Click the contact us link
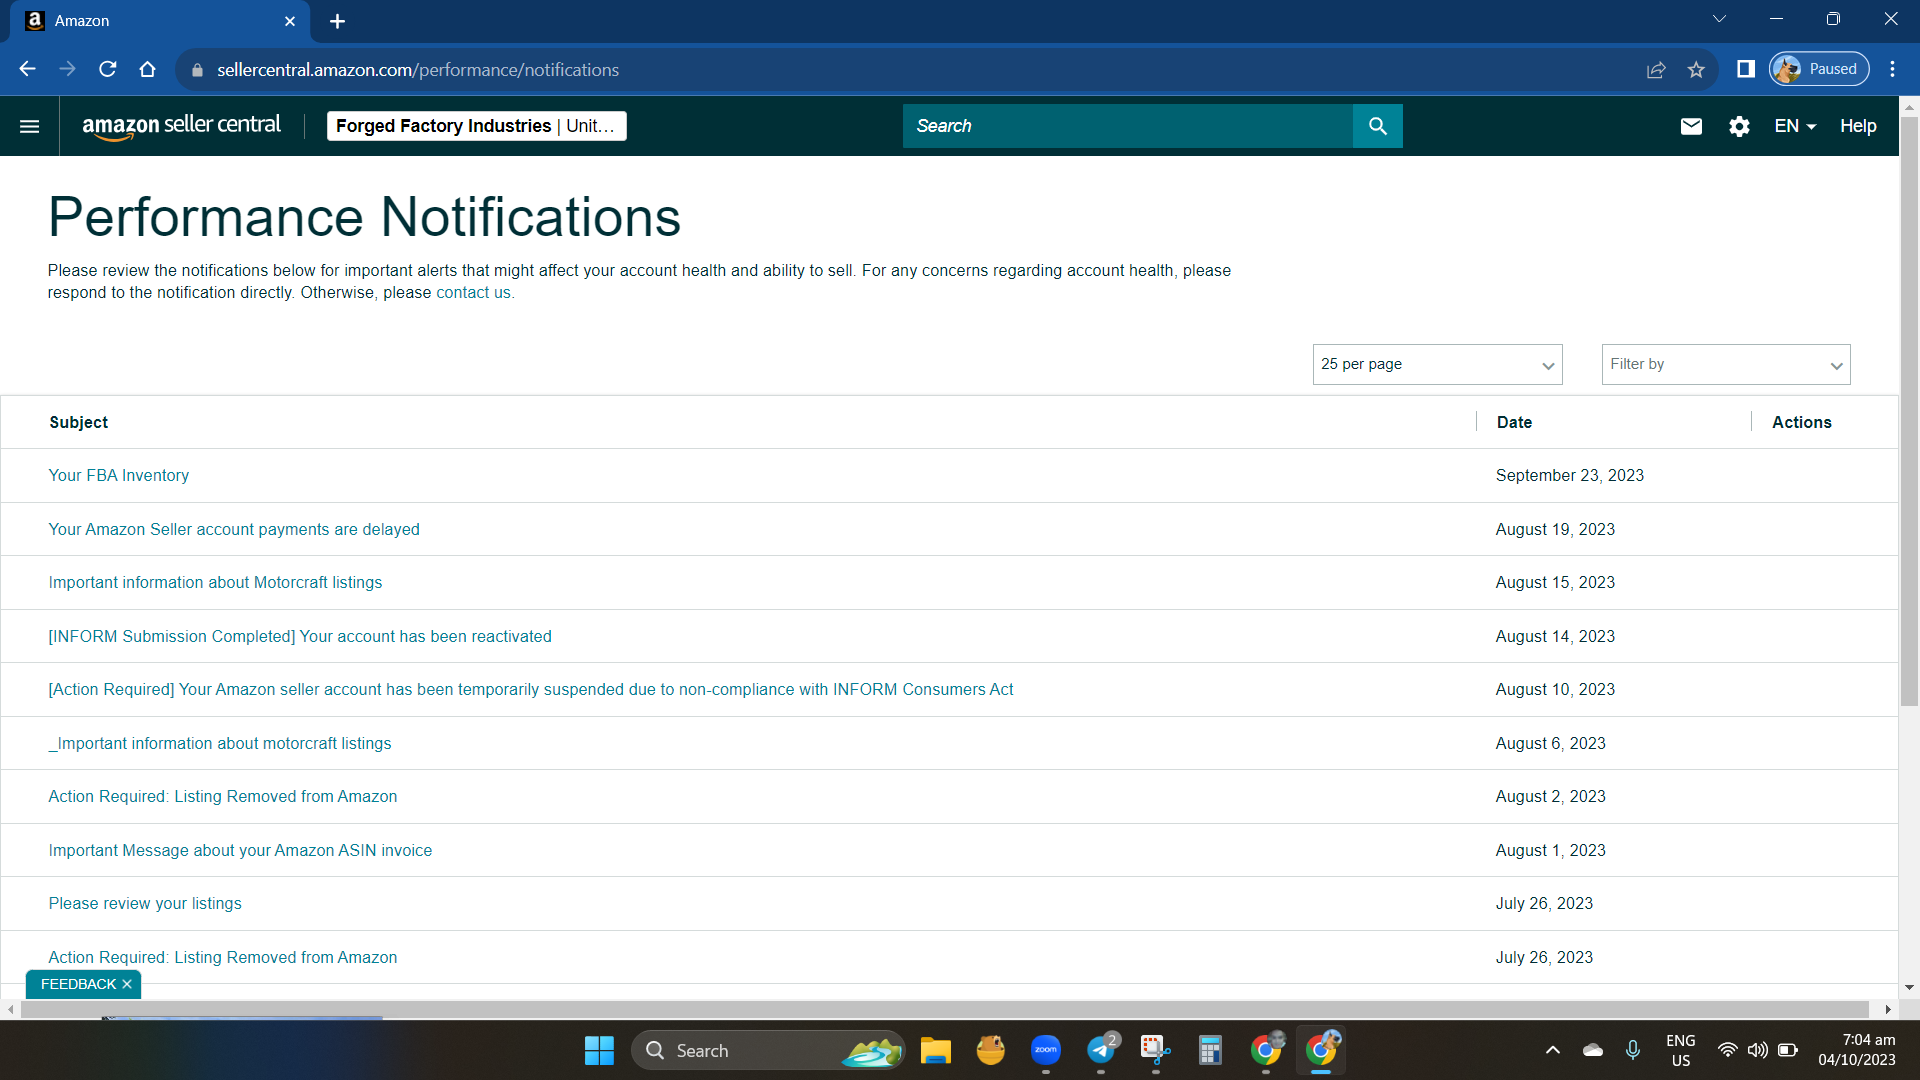The width and height of the screenshot is (1920, 1080). [473, 293]
